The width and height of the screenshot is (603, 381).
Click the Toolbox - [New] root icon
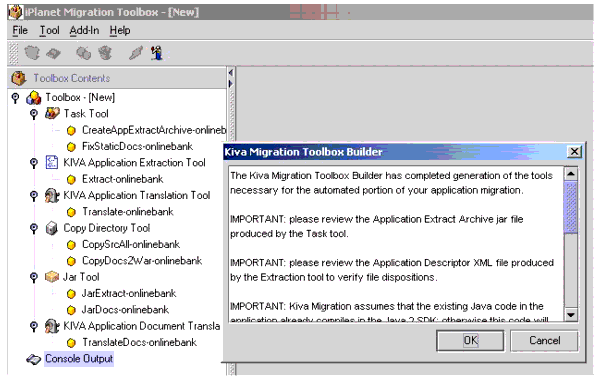(x=33, y=98)
